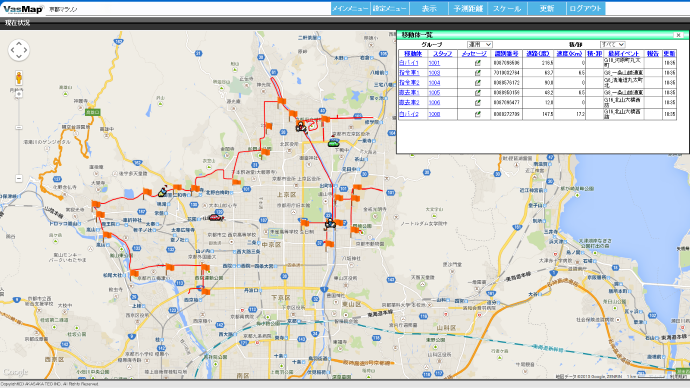The height and width of the screenshot is (388, 690).
Task: Click the red car marker on the map
Action: [x=215, y=217]
